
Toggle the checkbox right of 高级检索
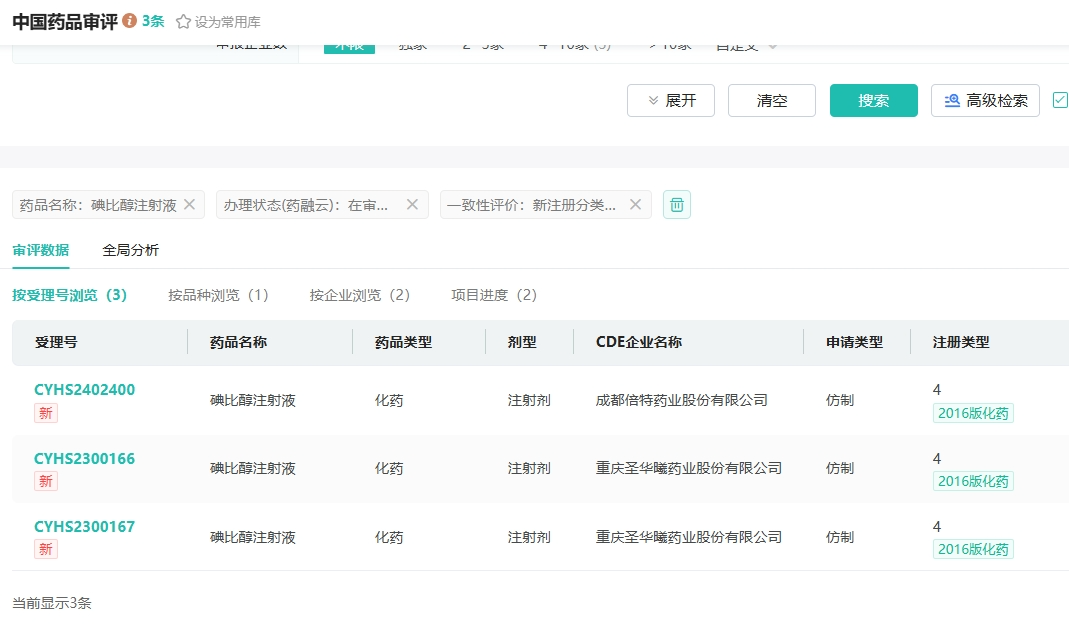click(x=1060, y=100)
